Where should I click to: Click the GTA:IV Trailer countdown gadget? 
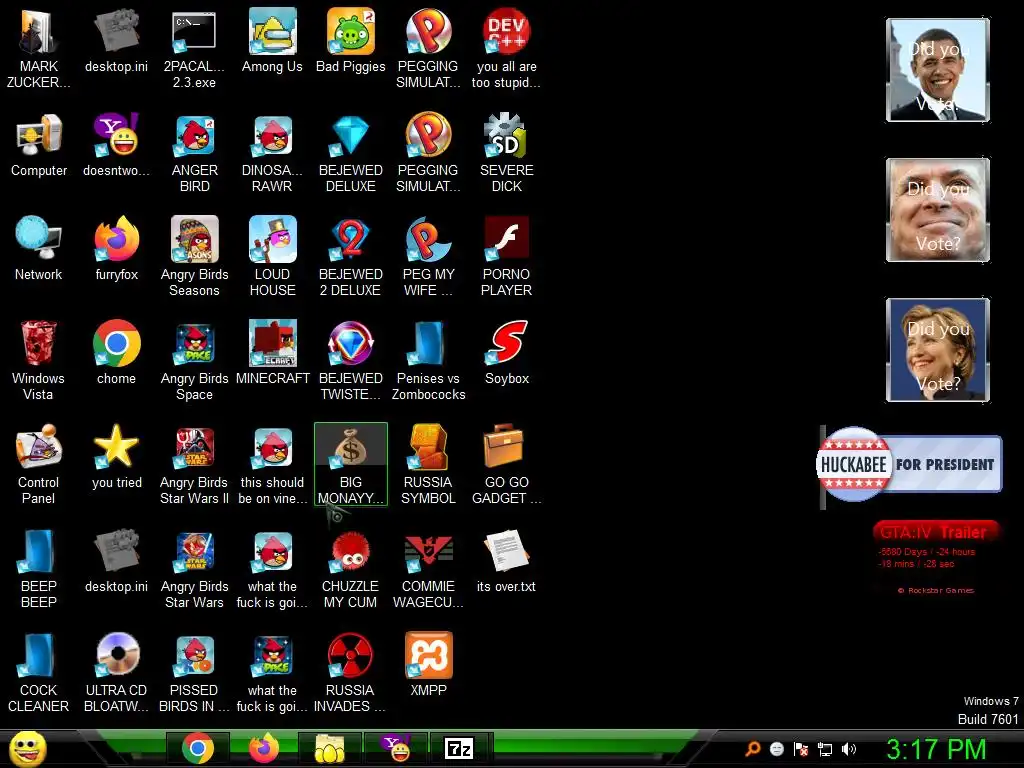click(935, 558)
